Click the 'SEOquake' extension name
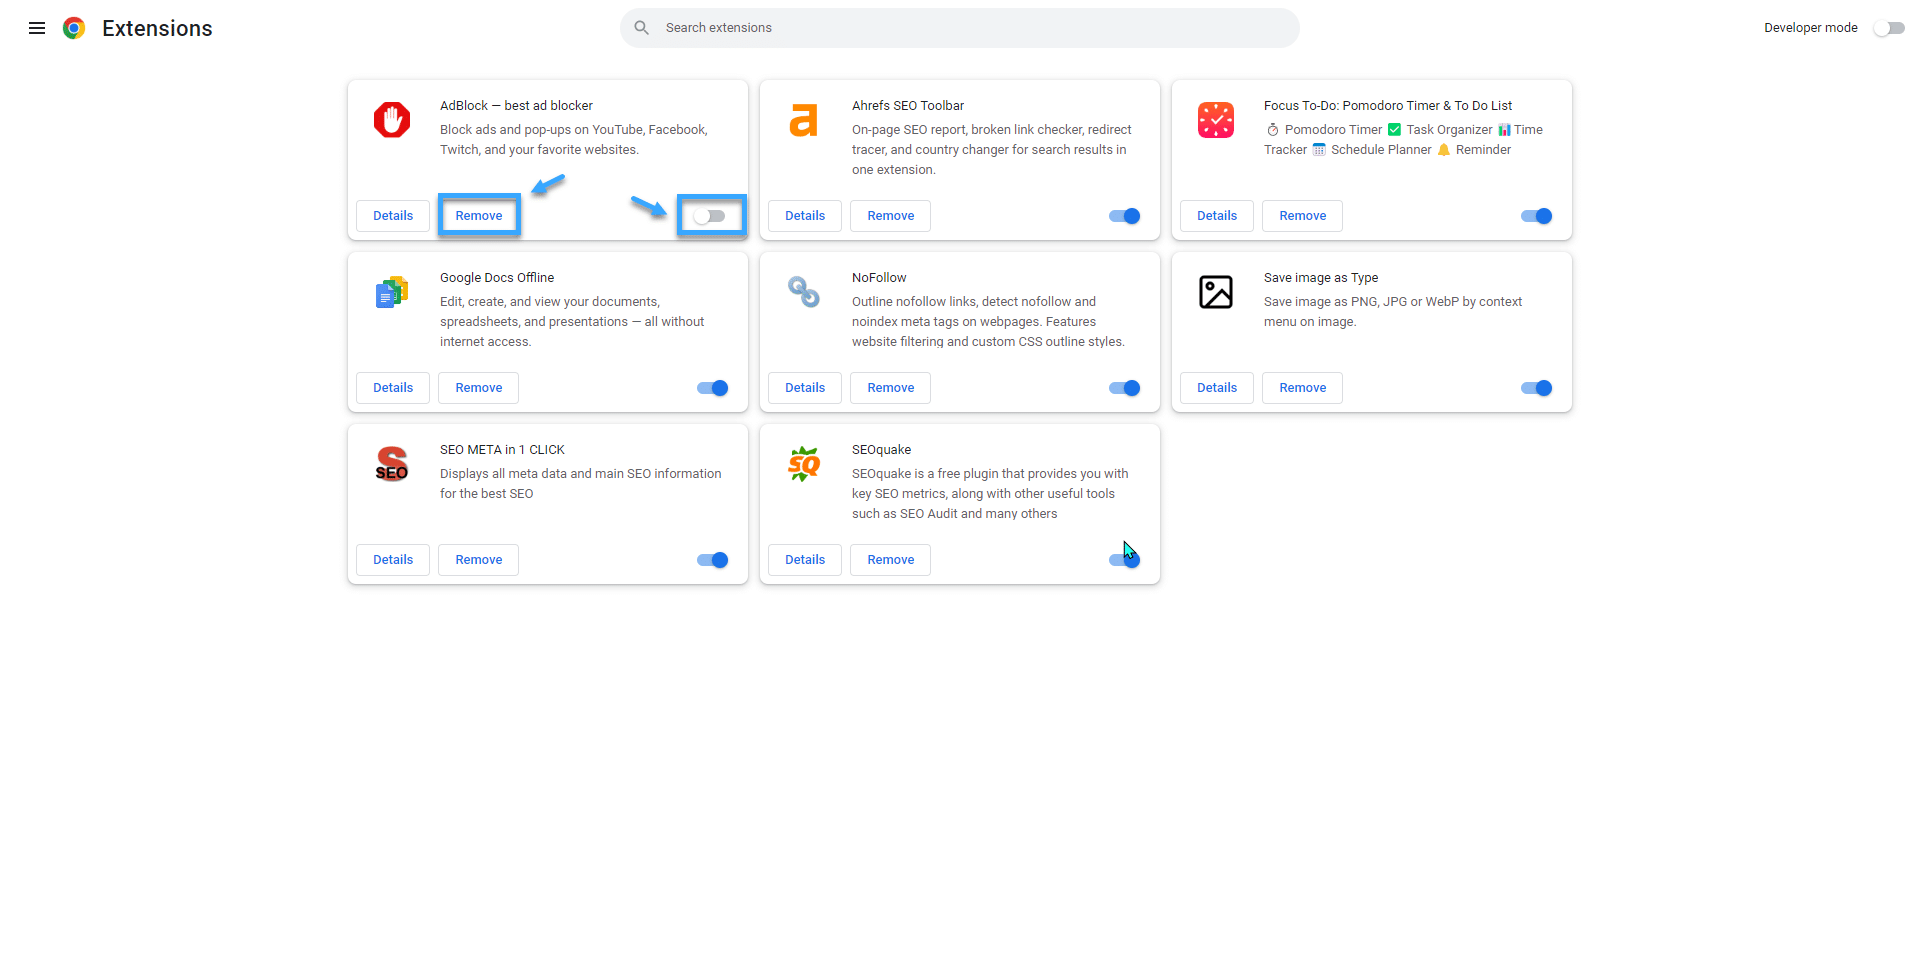The width and height of the screenshot is (1920, 961). (881, 450)
